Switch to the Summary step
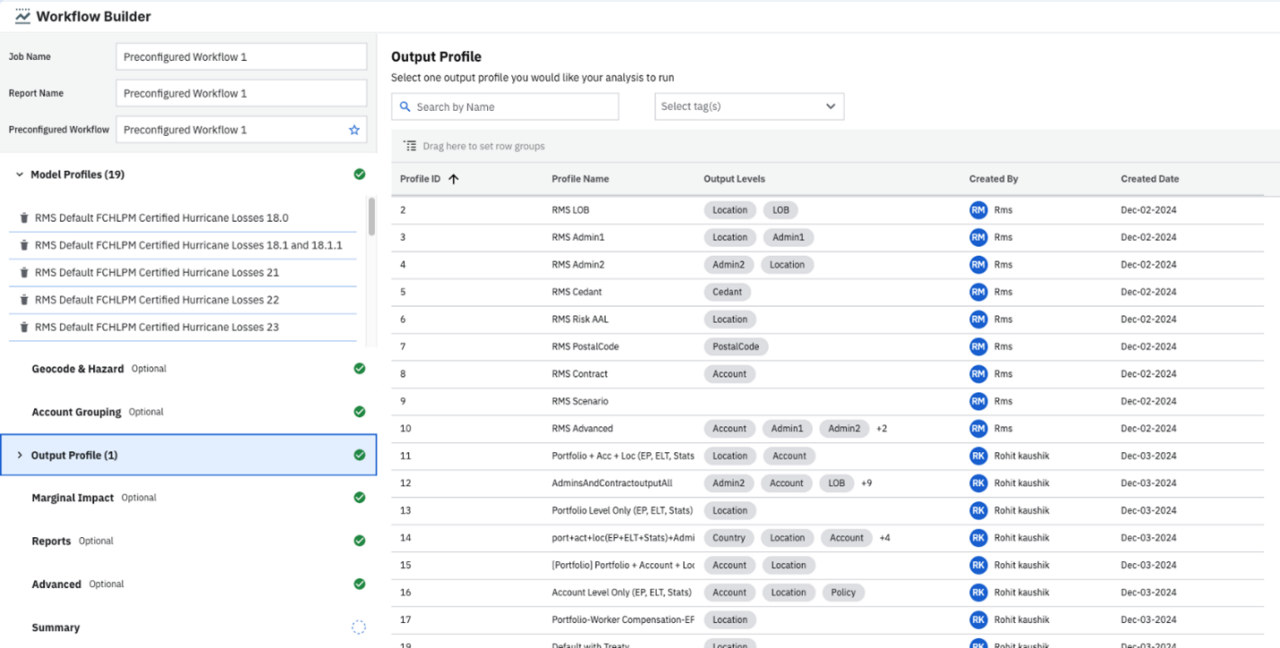This screenshot has width=1280, height=648. tap(55, 627)
